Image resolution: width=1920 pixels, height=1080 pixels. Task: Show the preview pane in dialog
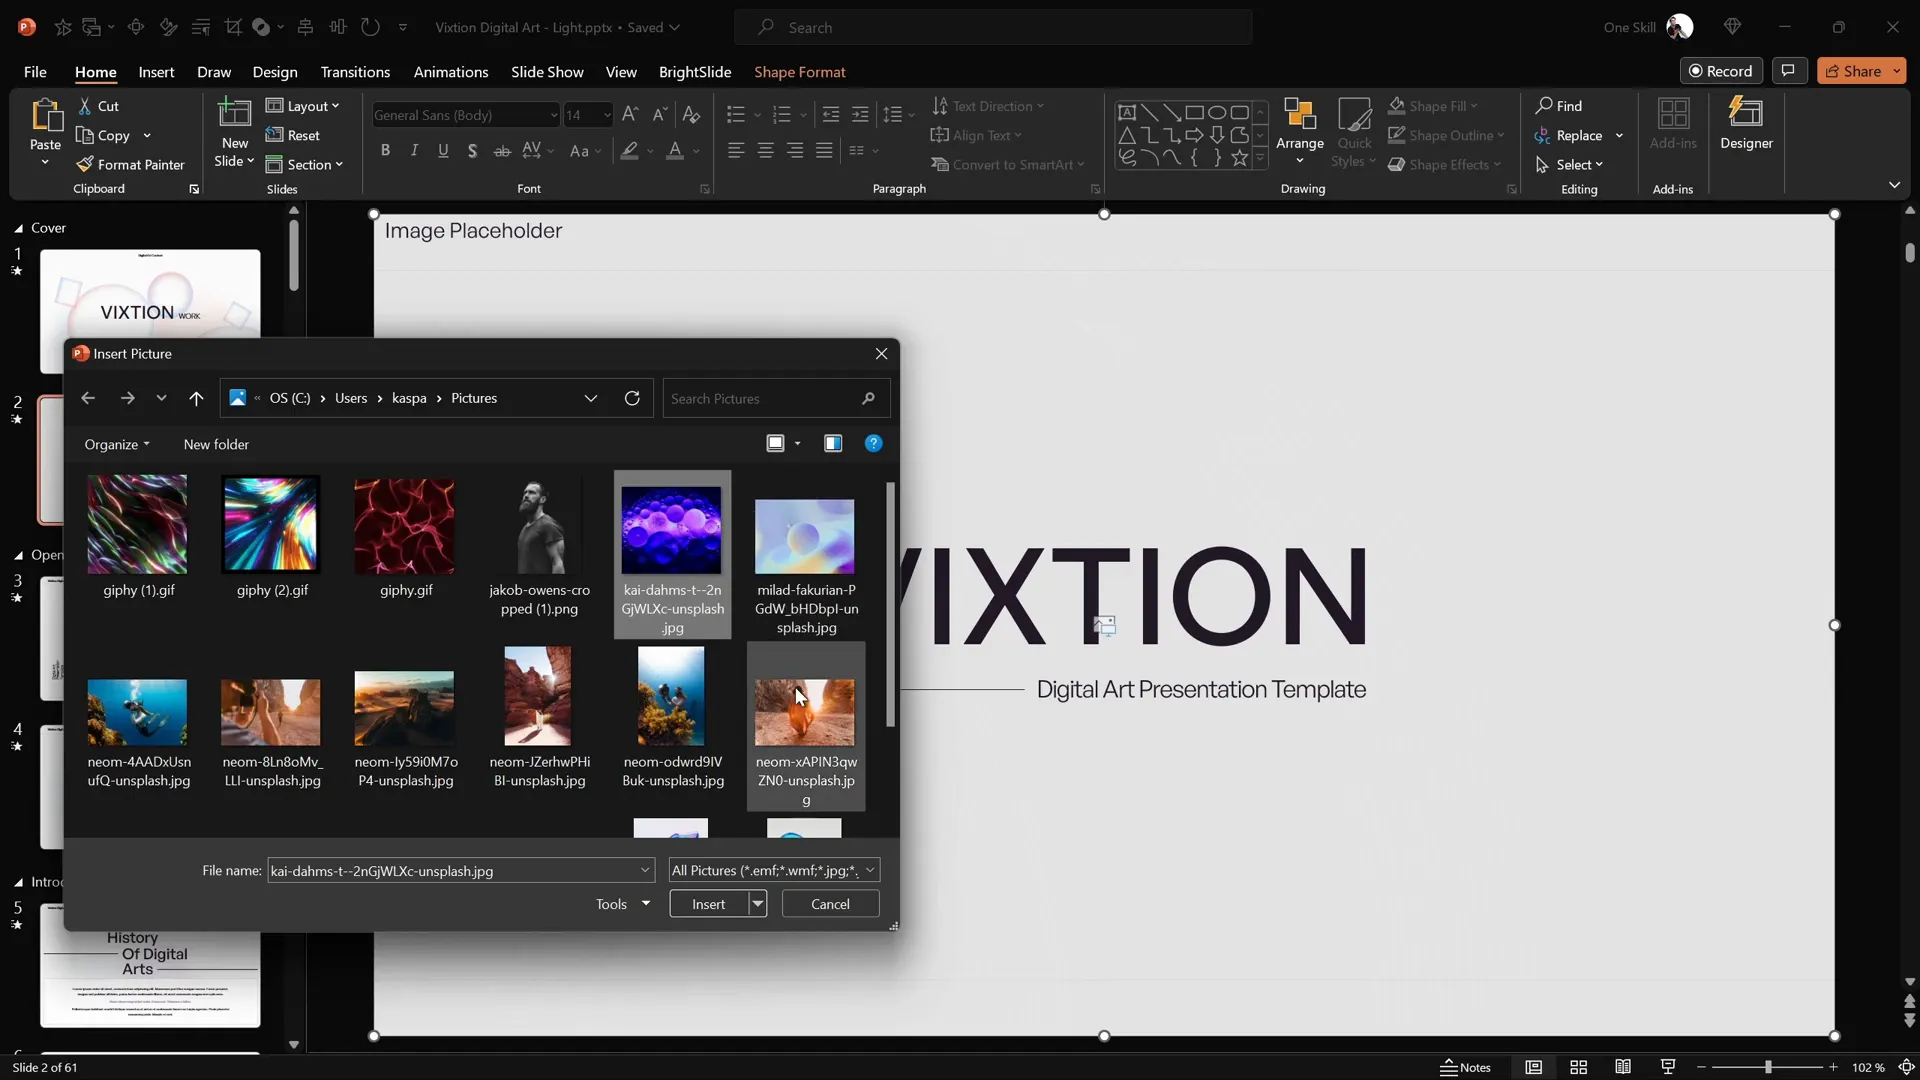pos(833,444)
